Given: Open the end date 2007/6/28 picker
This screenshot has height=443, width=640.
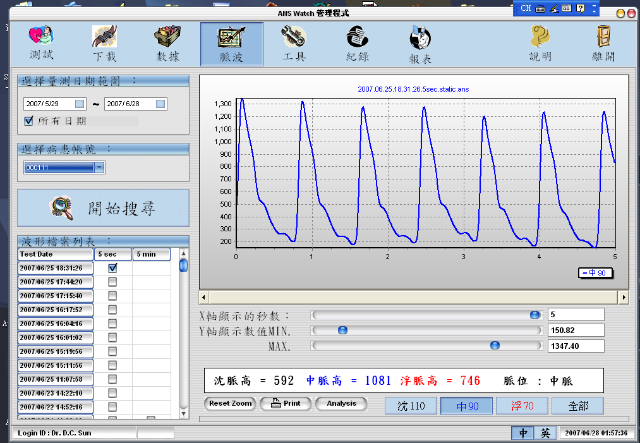Looking at the screenshot, I should click(x=162, y=103).
